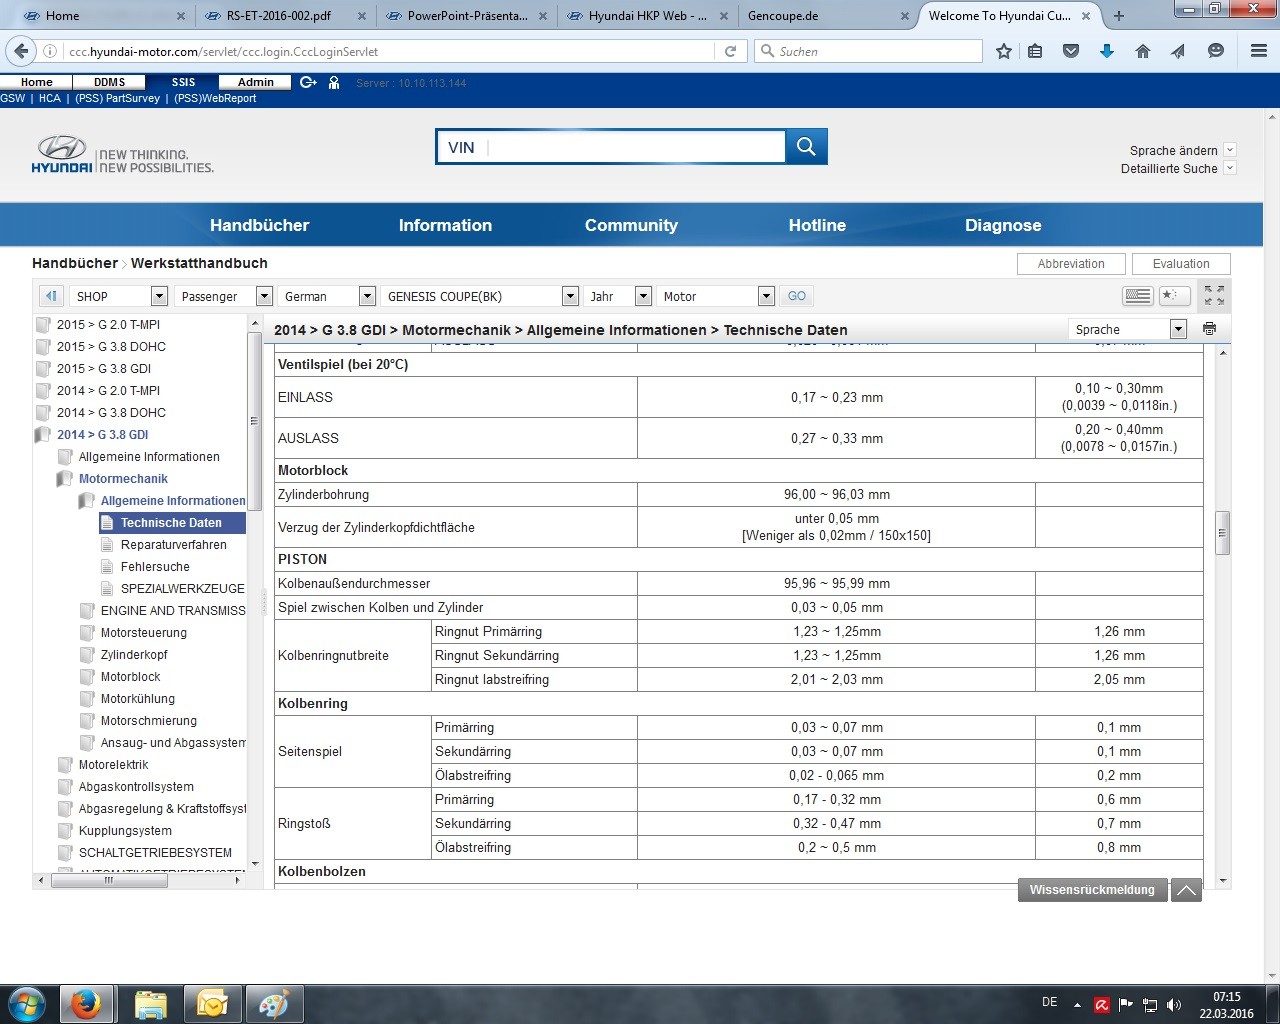Screen dimensions: 1280x1024
Task: Open the Firefox hamburger menu
Action: pos(1259,51)
